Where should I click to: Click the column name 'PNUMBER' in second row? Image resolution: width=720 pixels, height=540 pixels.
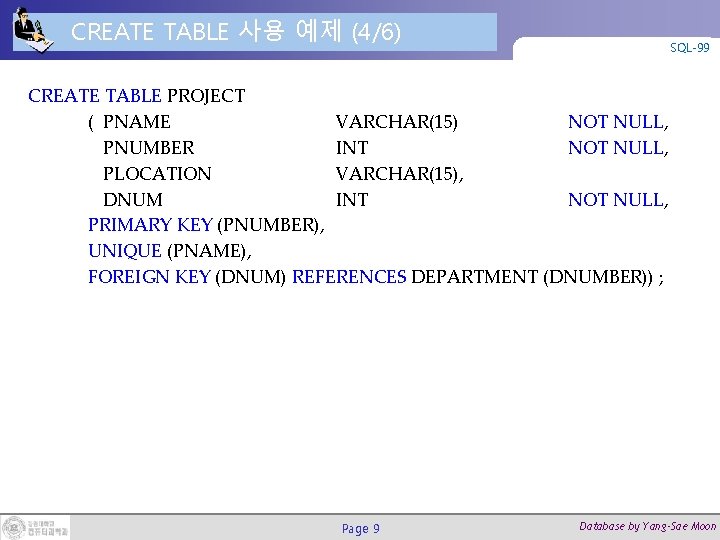click(149, 148)
